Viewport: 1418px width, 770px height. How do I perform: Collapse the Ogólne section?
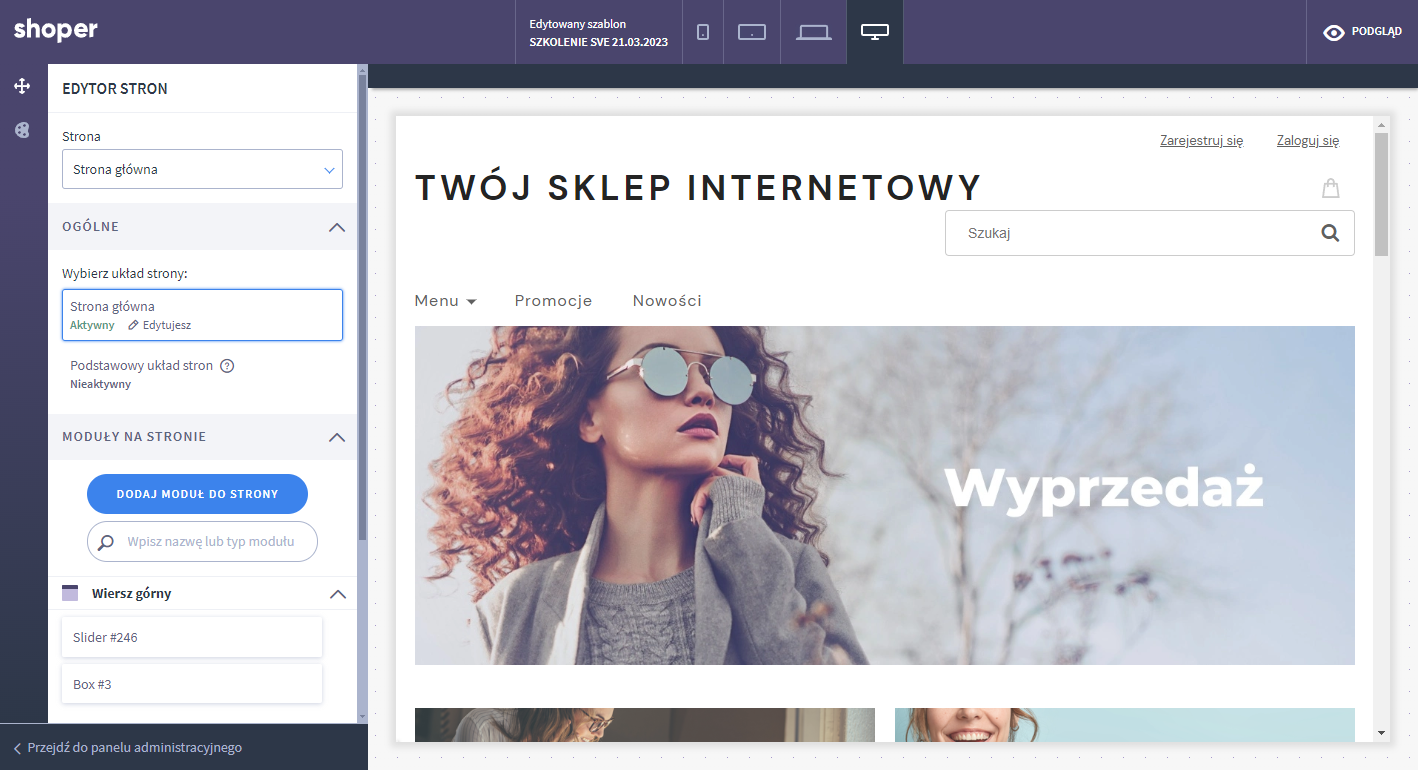[x=337, y=227]
